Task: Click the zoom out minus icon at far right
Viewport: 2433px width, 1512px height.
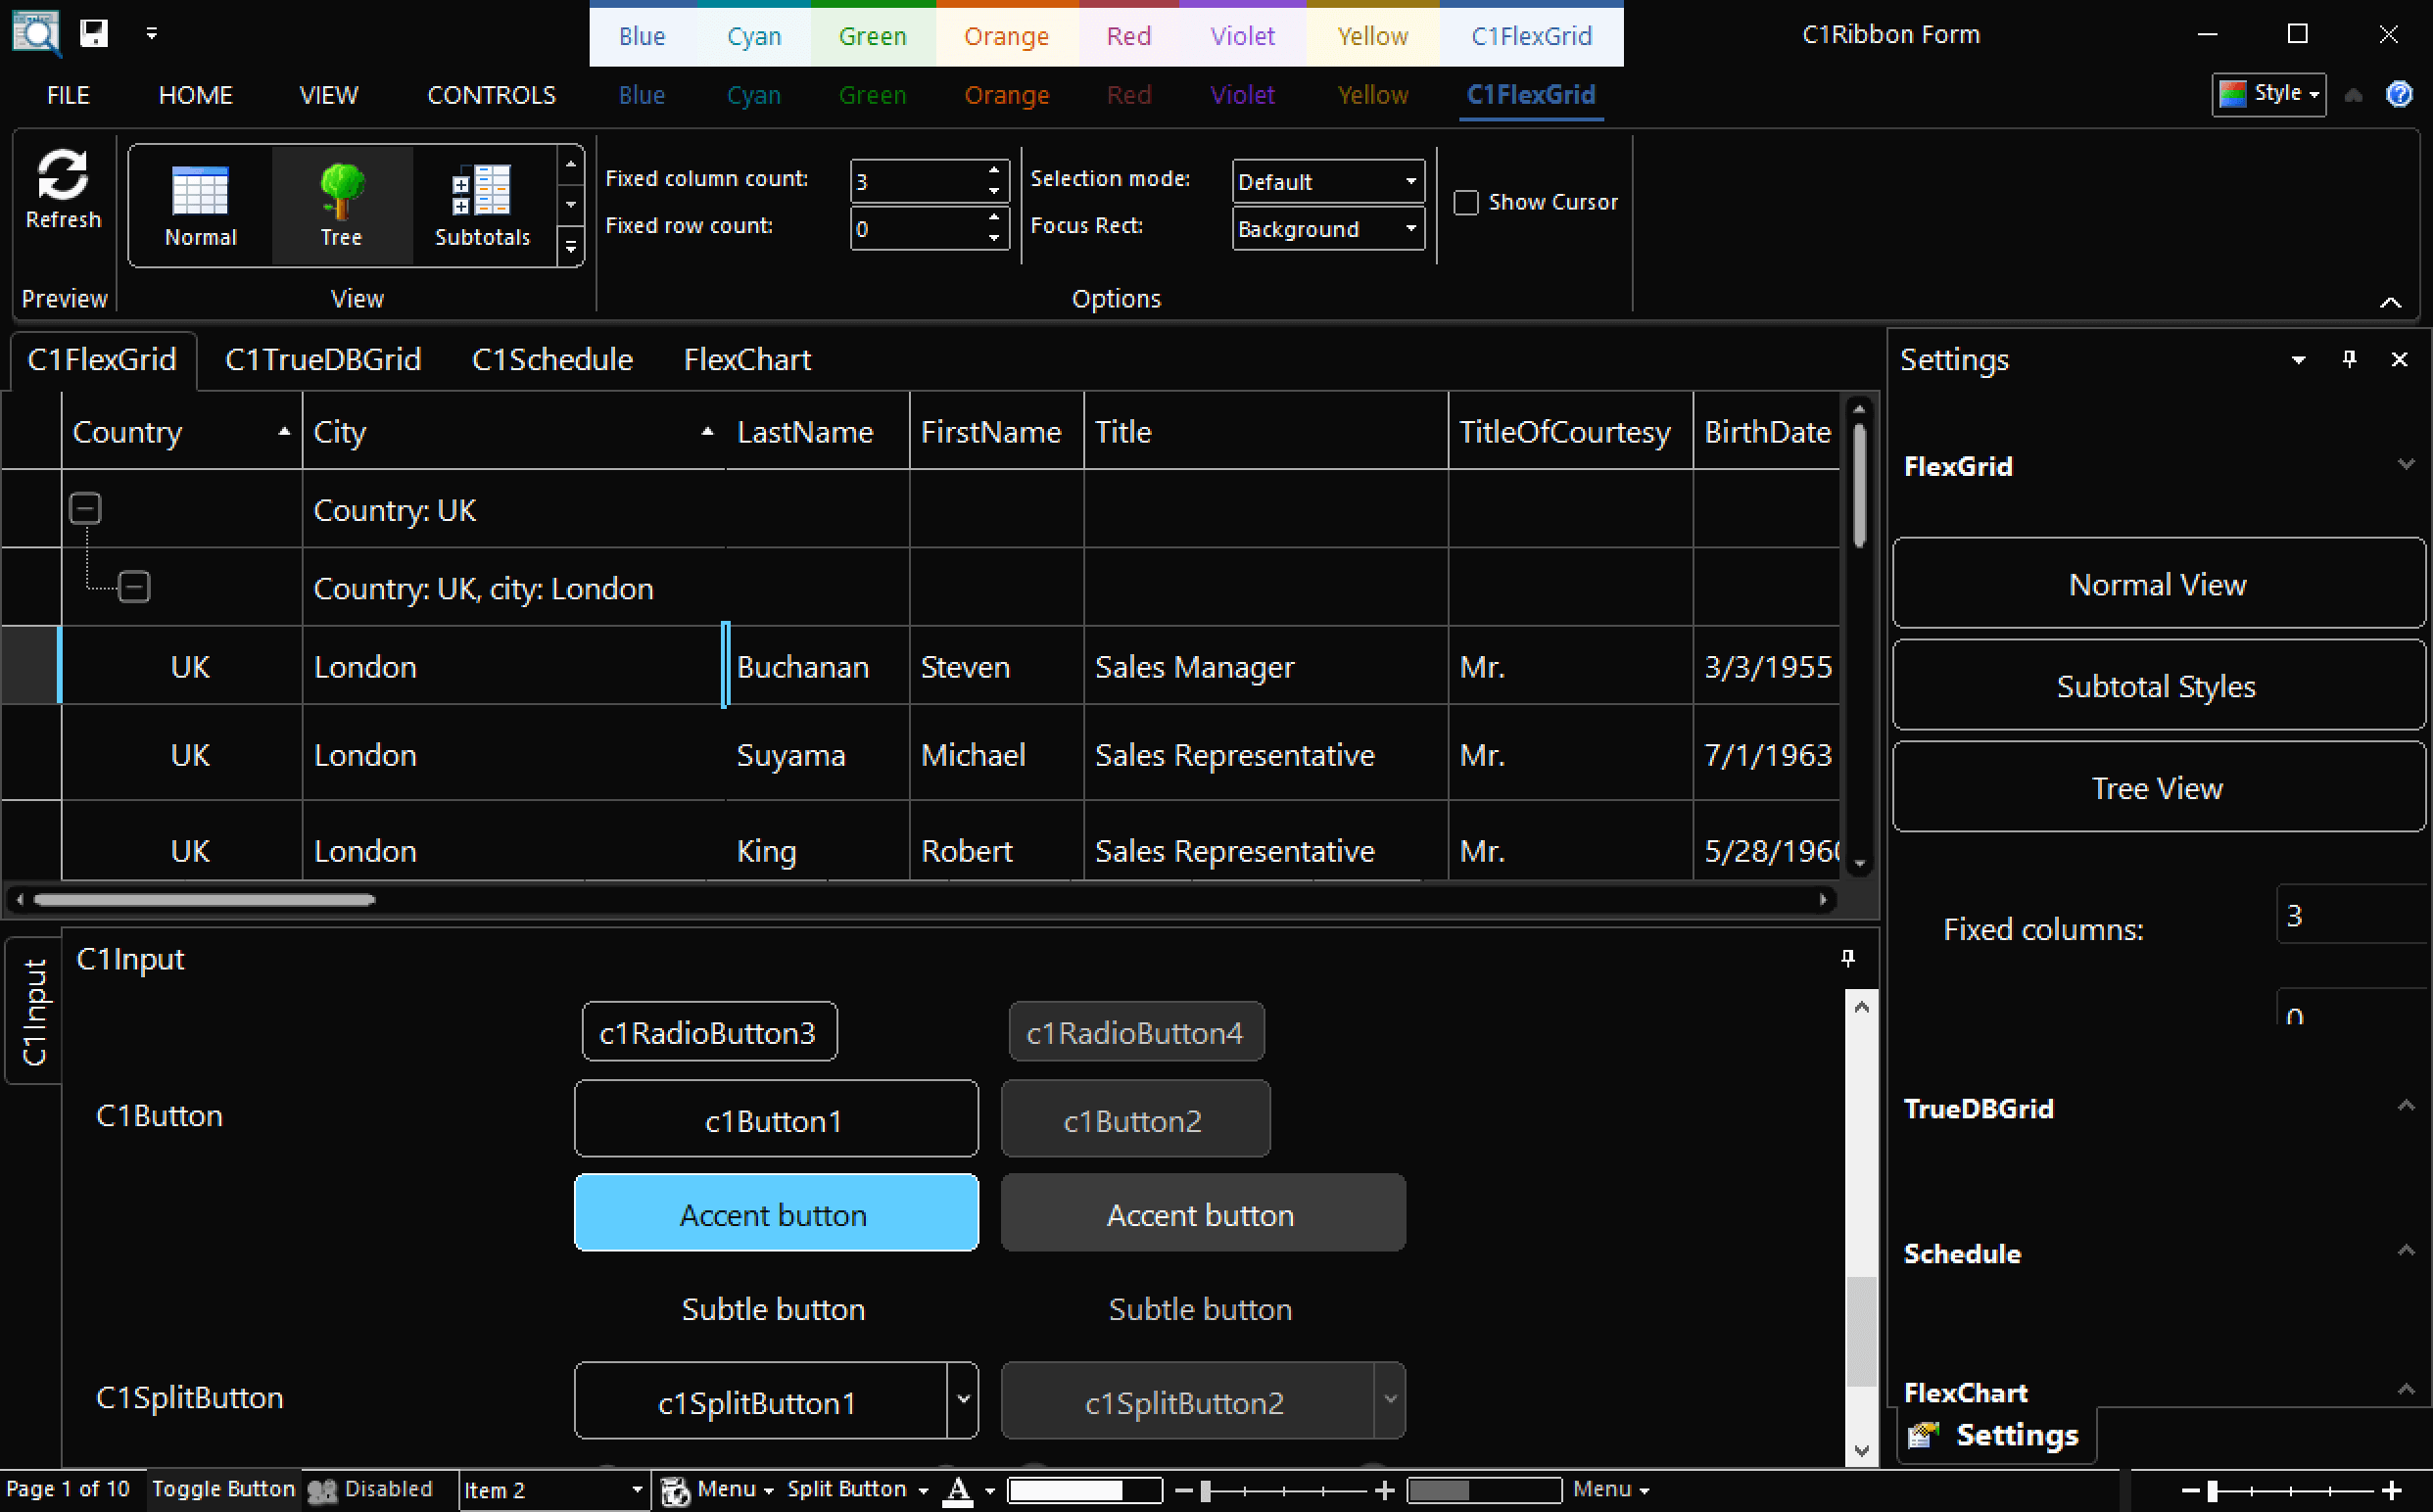Action: (2189, 1491)
